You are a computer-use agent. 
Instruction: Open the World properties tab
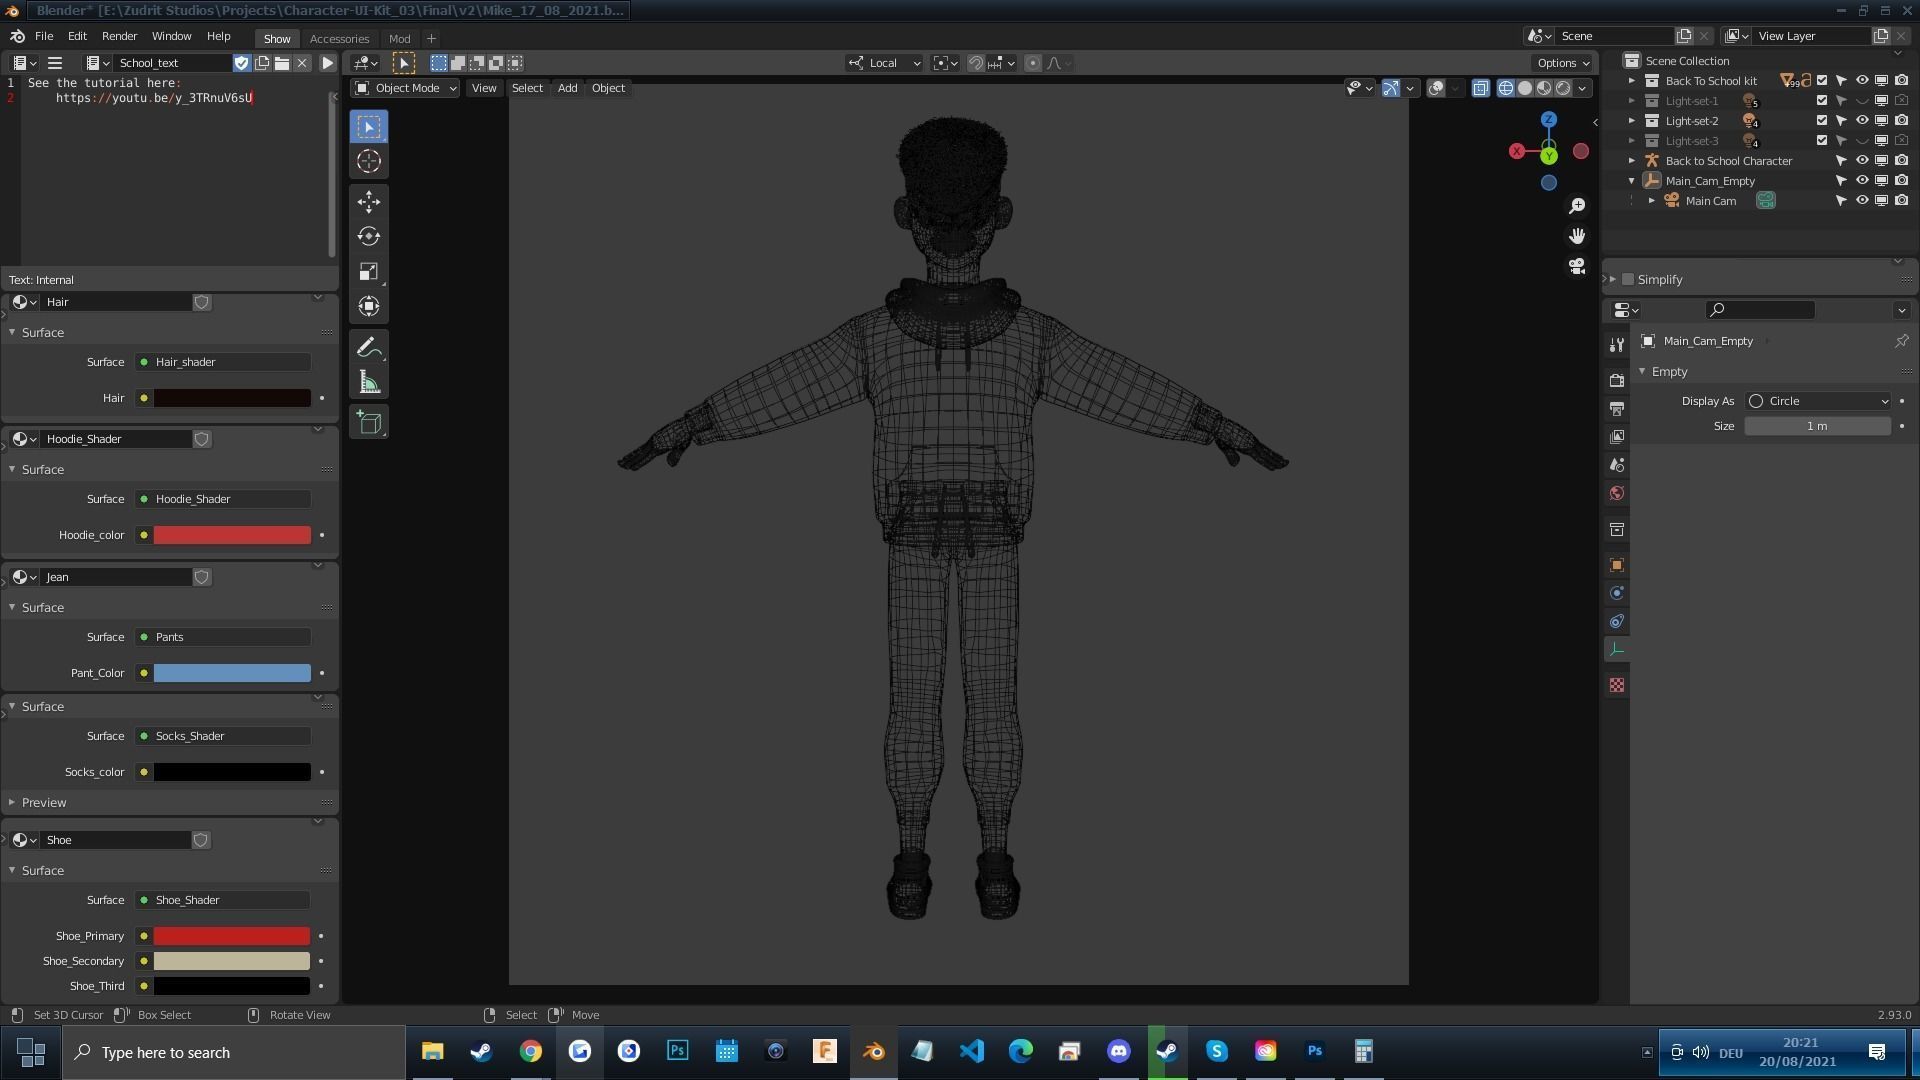tap(1617, 493)
